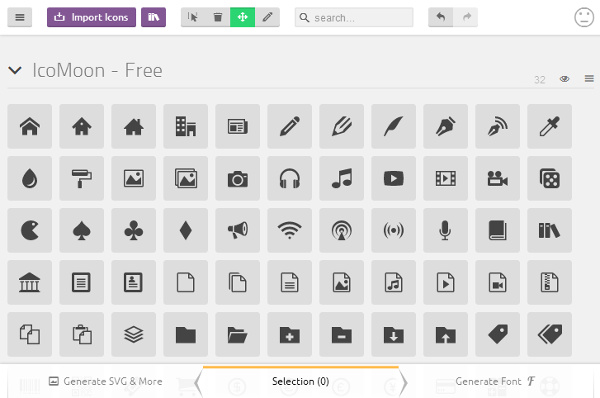This screenshot has width=600, height=398.
Task: Select the zip file icon
Action: coord(549,282)
